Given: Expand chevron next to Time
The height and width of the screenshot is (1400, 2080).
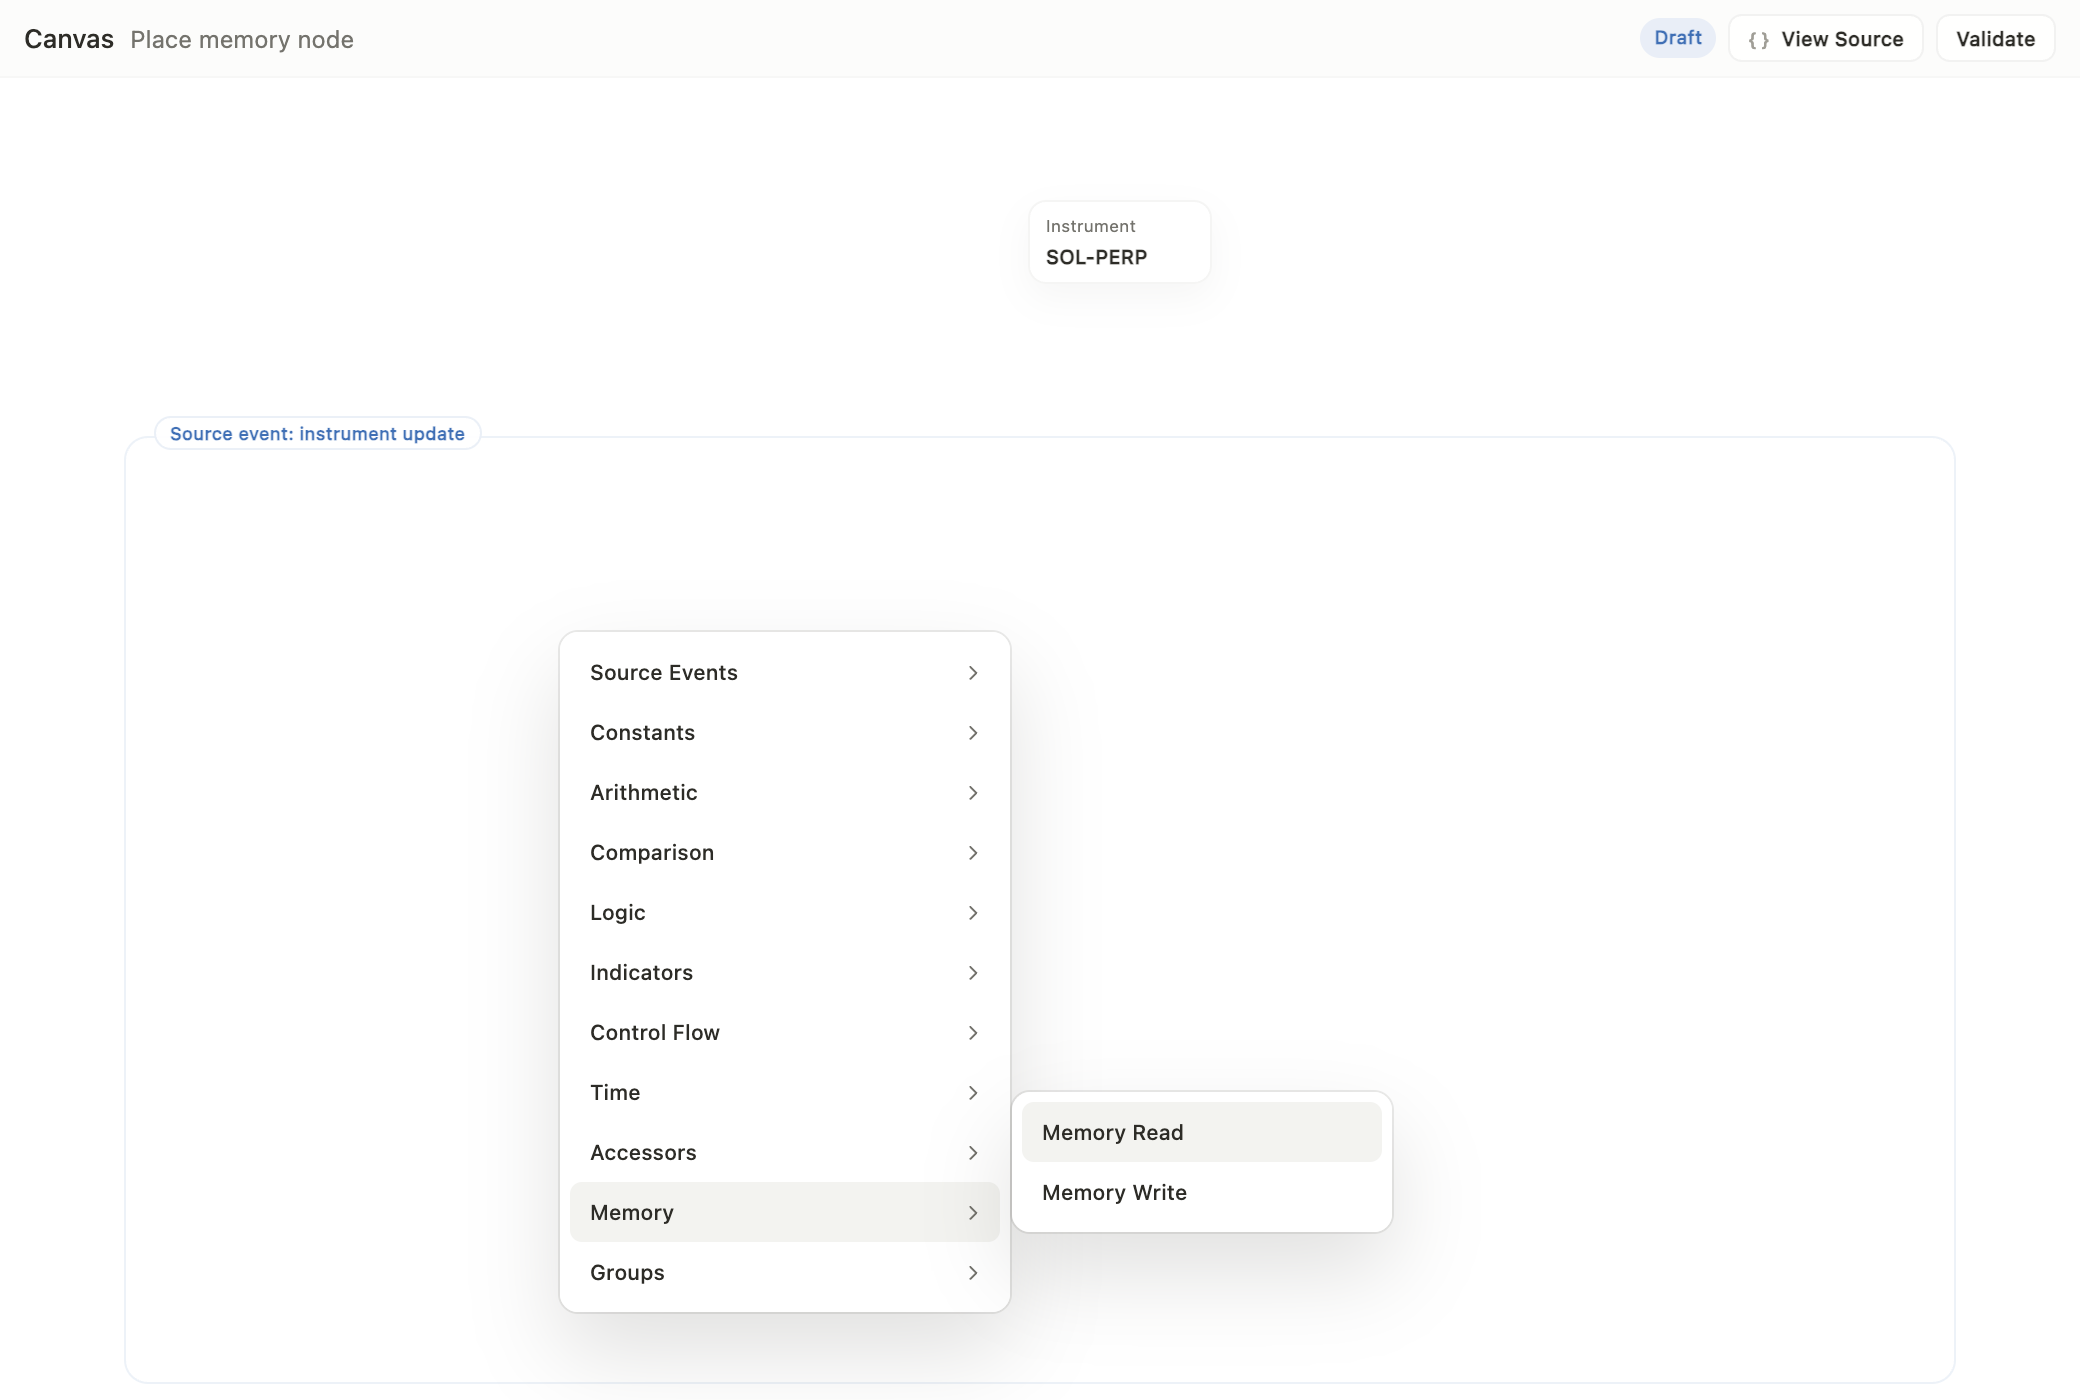Looking at the screenshot, I should [973, 1093].
